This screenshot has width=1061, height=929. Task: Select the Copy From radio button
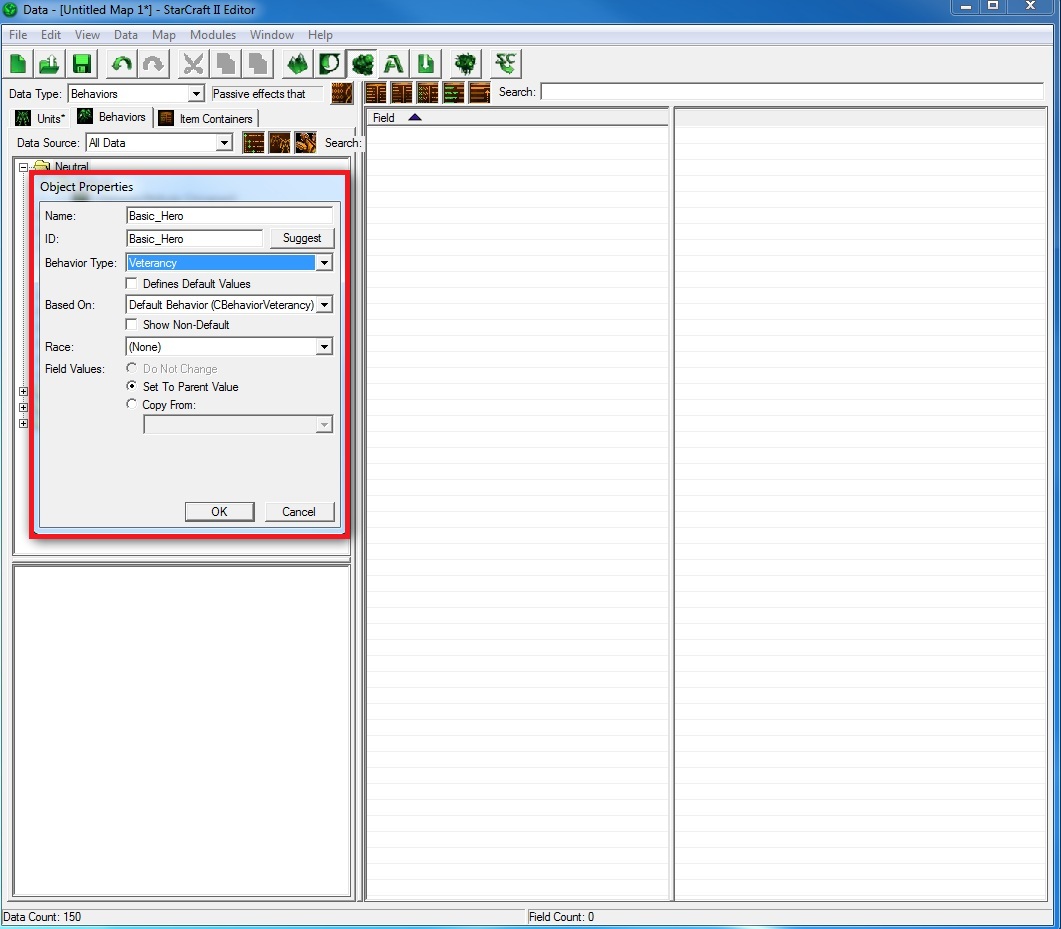132,404
